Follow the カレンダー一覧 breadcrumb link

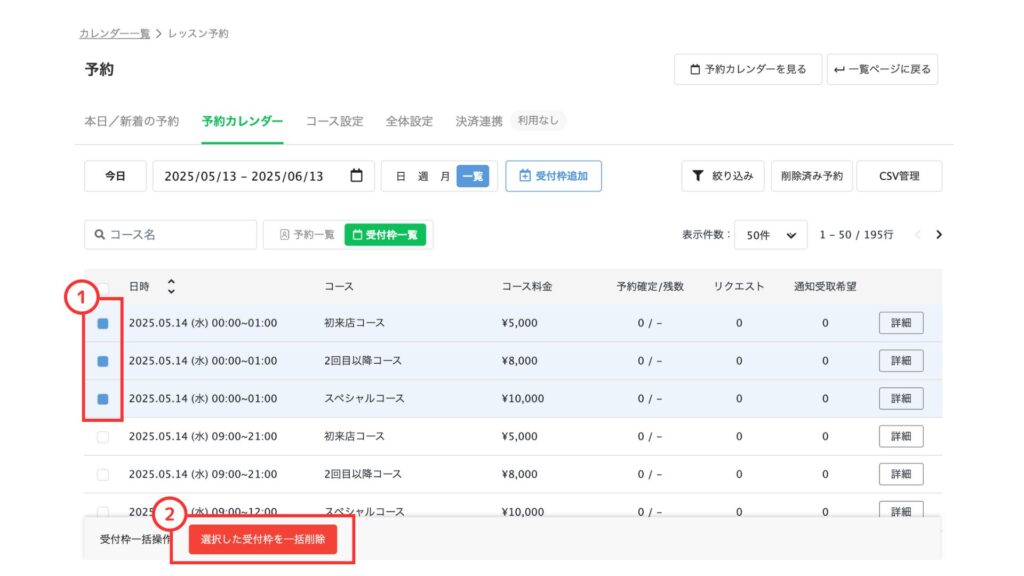tap(114, 33)
